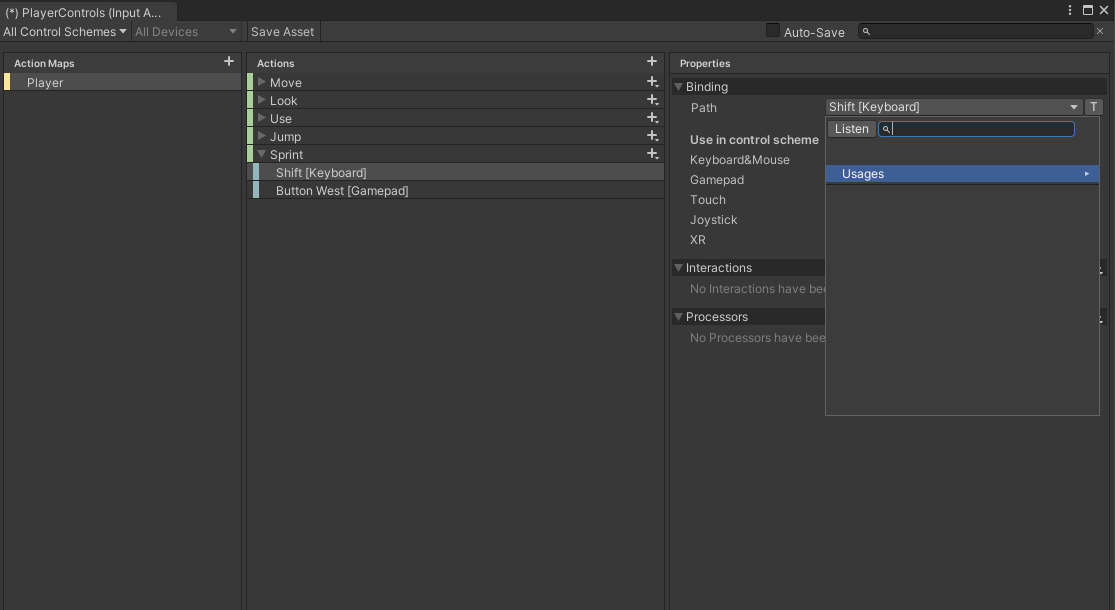Add binding to Jump action
Image resolution: width=1115 pixels, height=610 pixels.
click(652, 136)
